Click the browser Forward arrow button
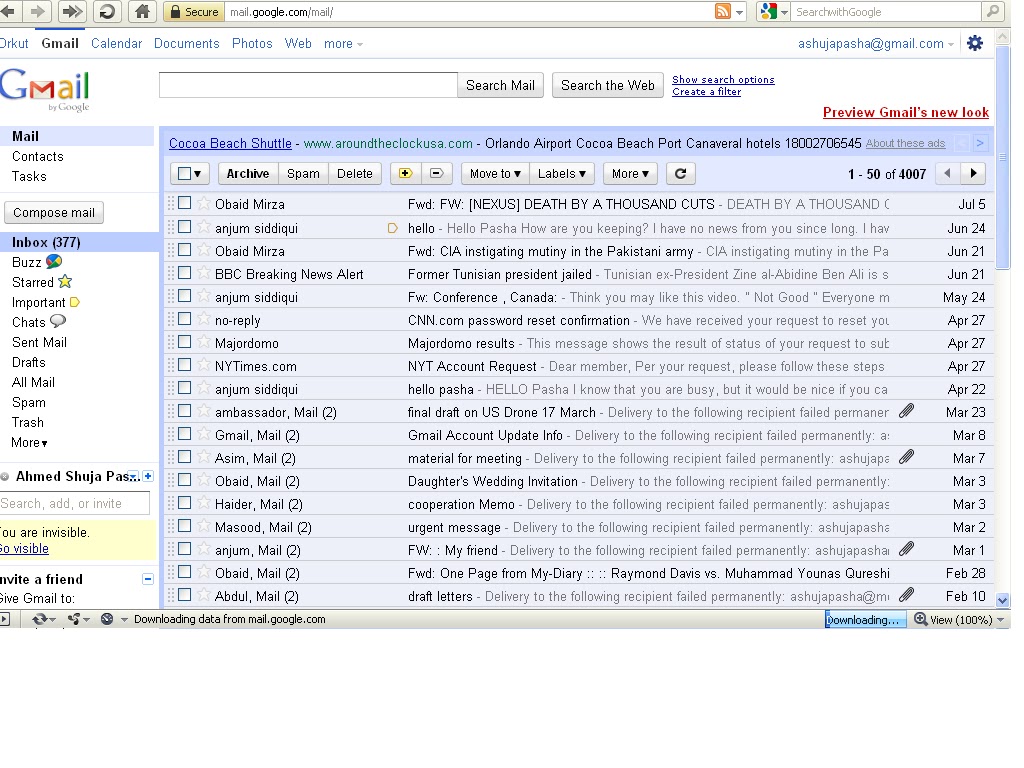This screenshot has height=768, width=1024. [39, 11]
